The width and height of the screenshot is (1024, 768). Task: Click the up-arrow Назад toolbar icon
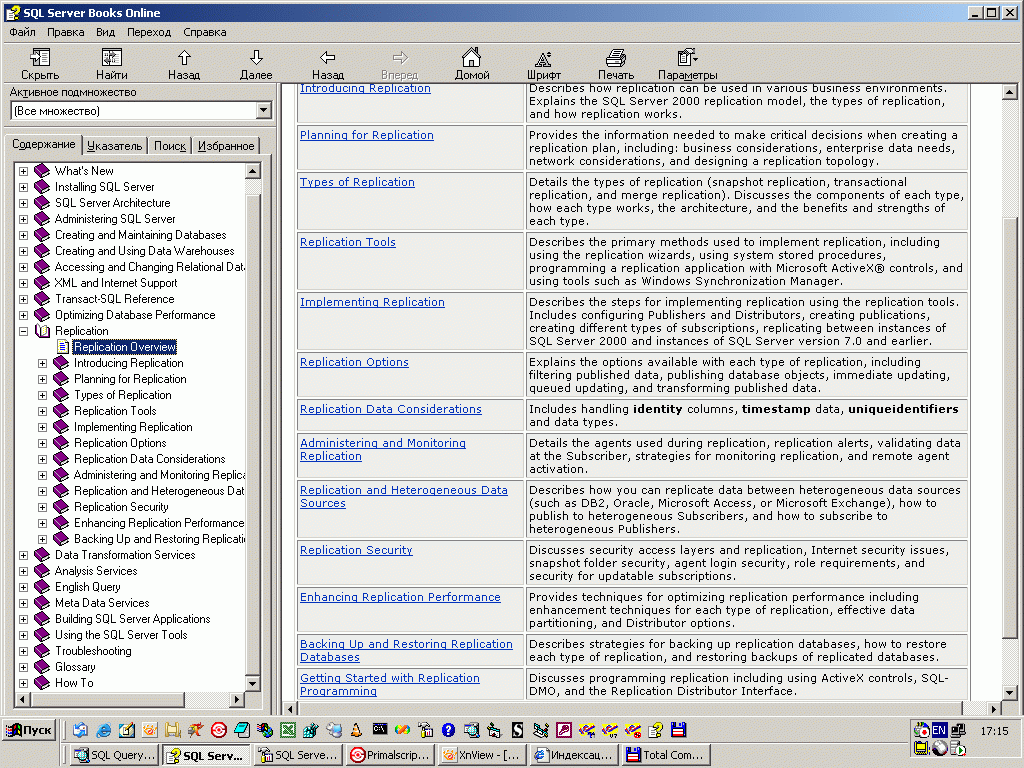[x=184, y=57]
